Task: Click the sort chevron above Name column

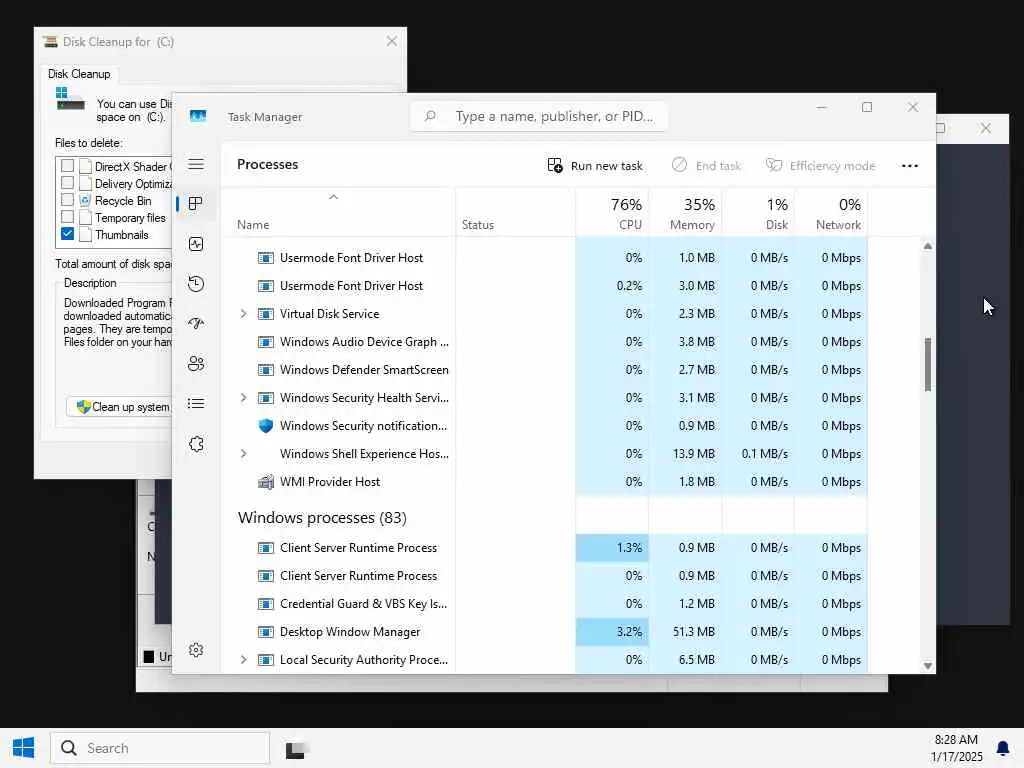Action: [x=333, y=197]
